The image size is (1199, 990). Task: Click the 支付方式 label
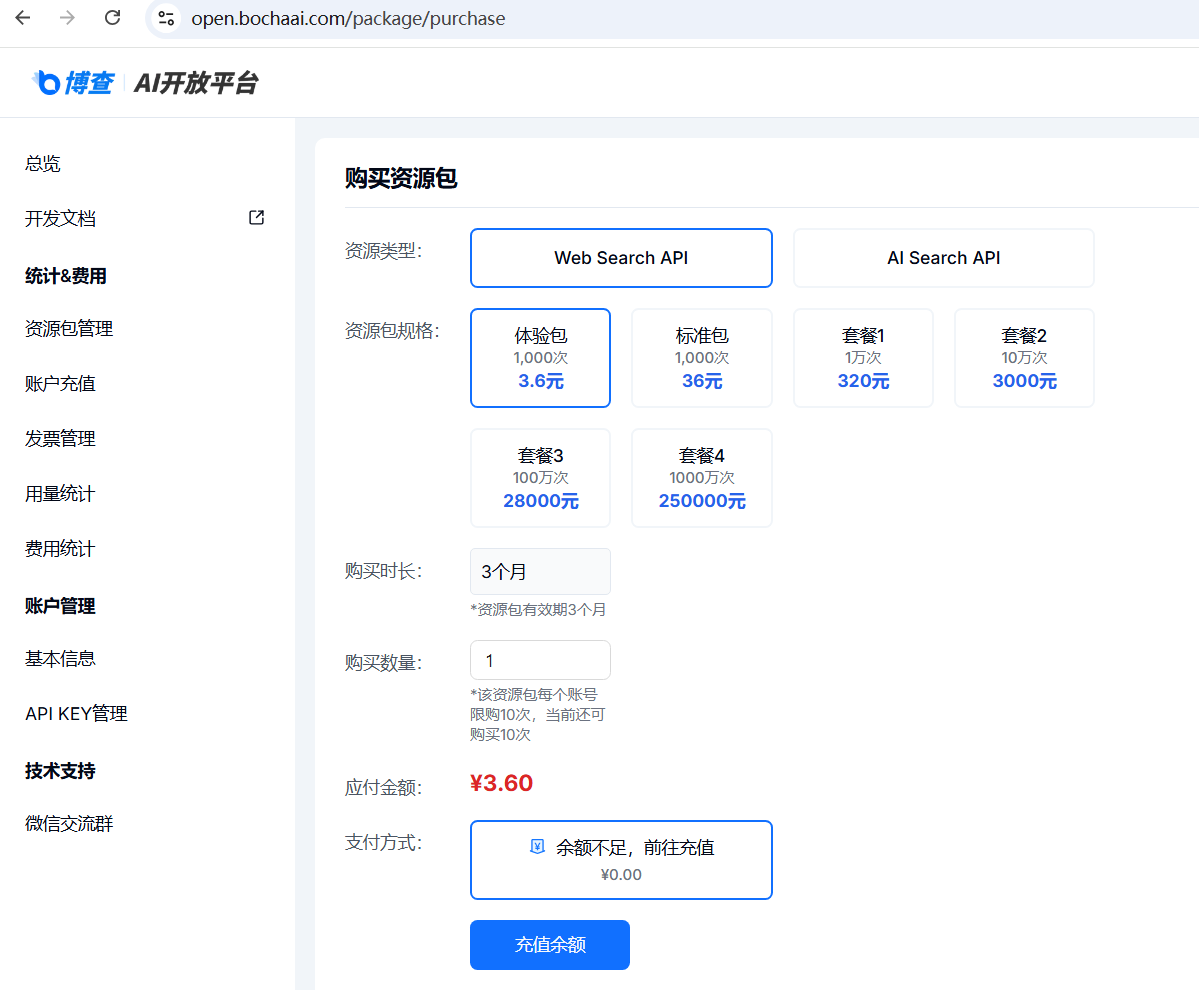click(x=383, y=842)
